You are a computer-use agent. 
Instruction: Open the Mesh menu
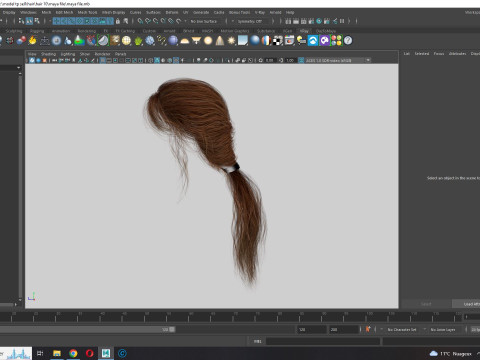coord(46,12)
